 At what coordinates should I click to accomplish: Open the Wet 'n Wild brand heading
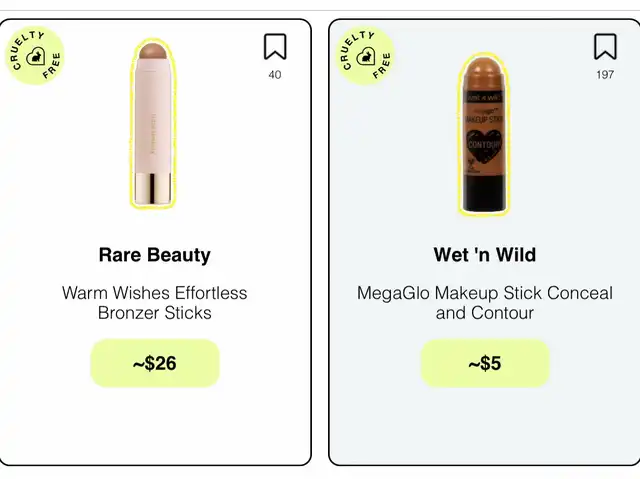pyautogui.click(x=484, y=255)
